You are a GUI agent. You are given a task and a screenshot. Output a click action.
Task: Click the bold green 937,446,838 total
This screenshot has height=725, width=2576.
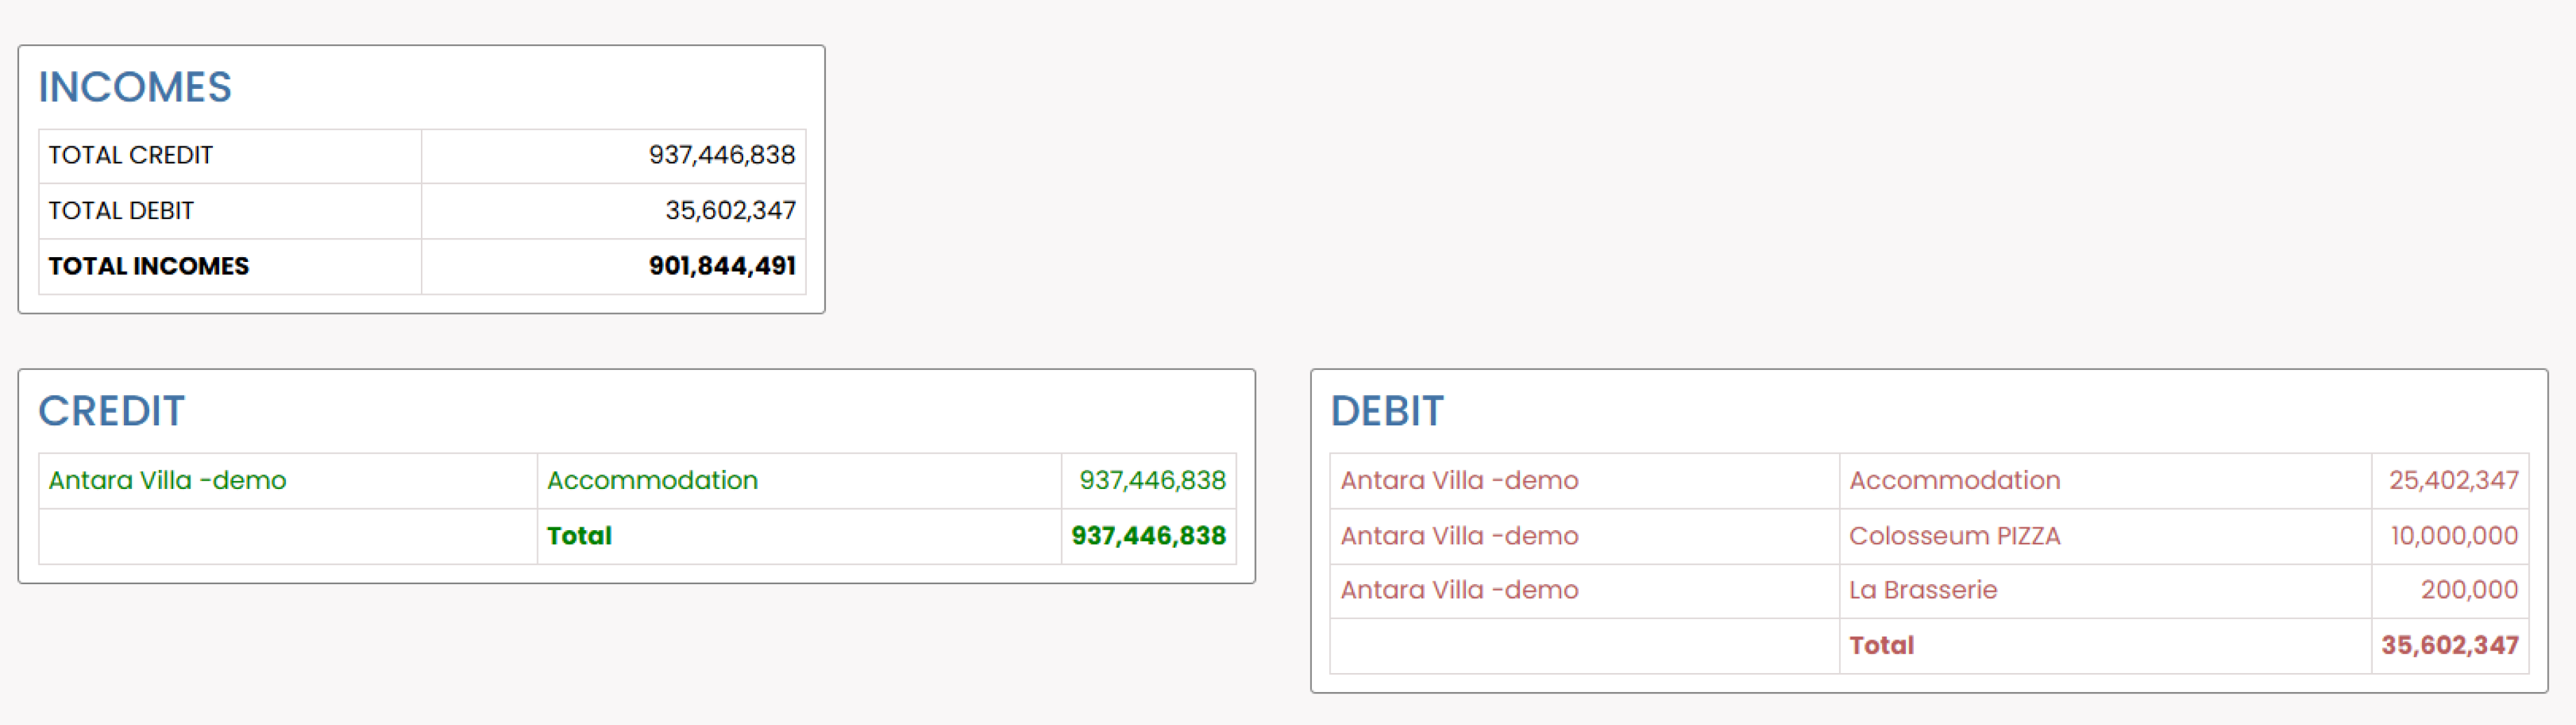point(1148,536)
